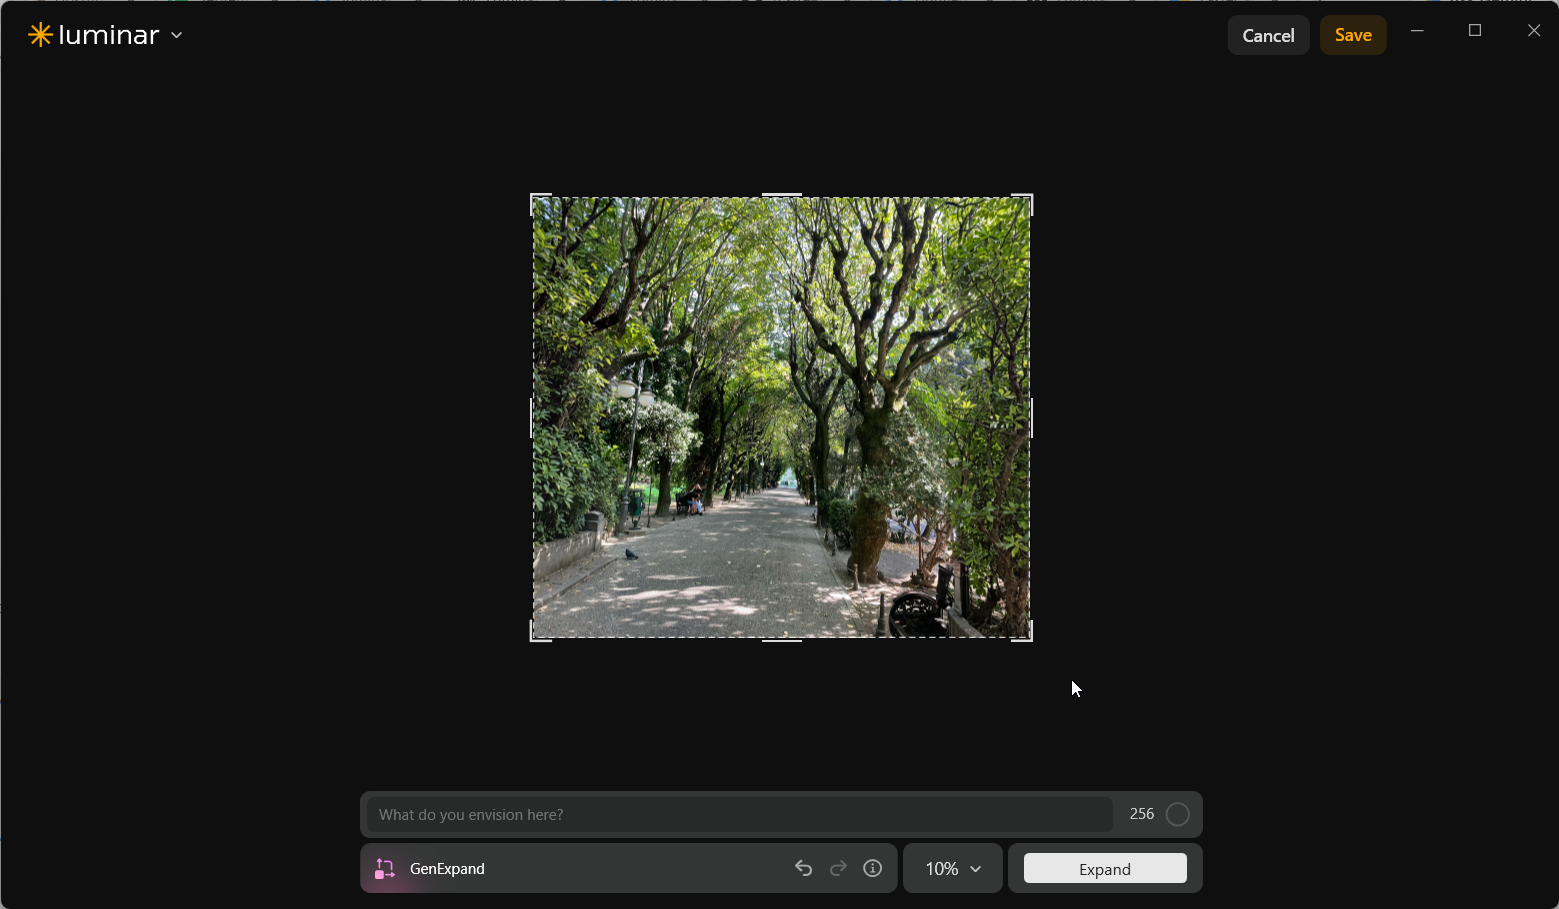Viewport: 1559px width, 909px height.
Task: Click the bottom edge crop handle
Action: tap(781, 639)
